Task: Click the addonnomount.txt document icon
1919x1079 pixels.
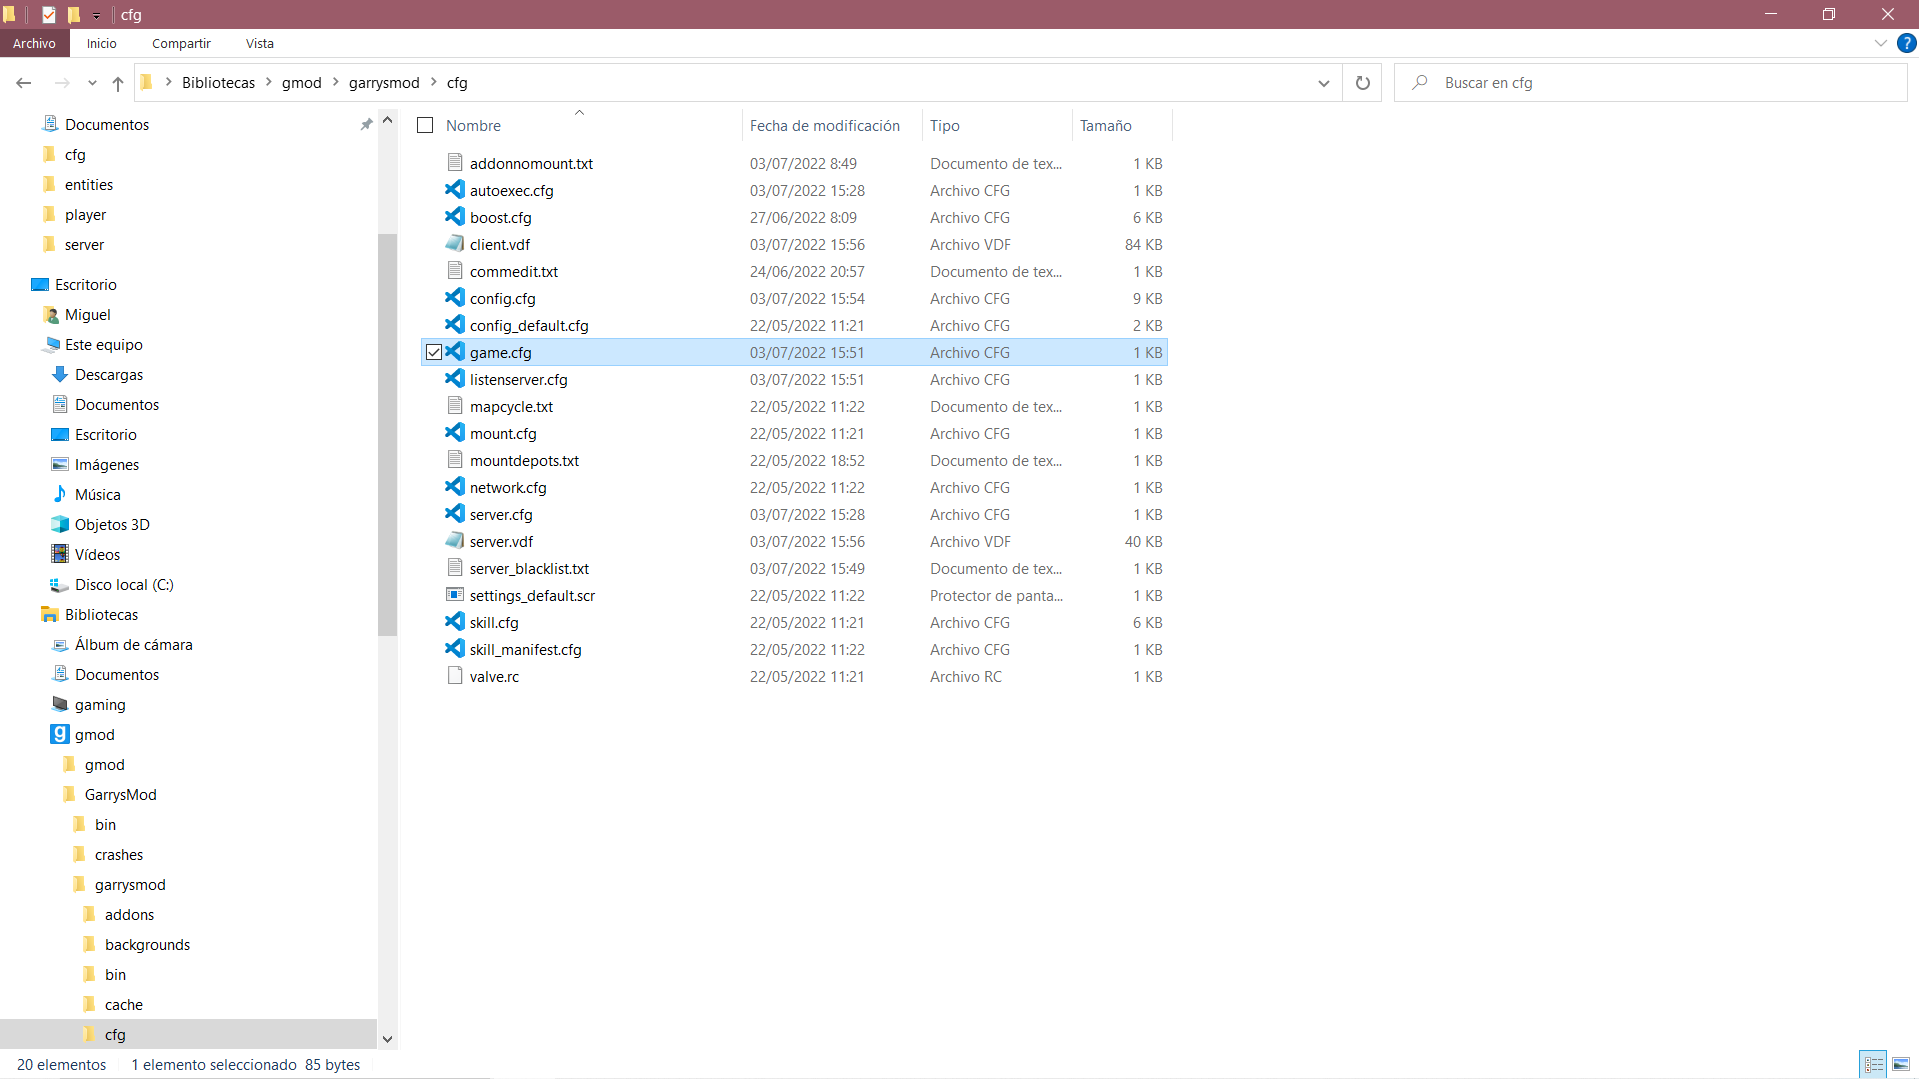Action: (455, 163)
